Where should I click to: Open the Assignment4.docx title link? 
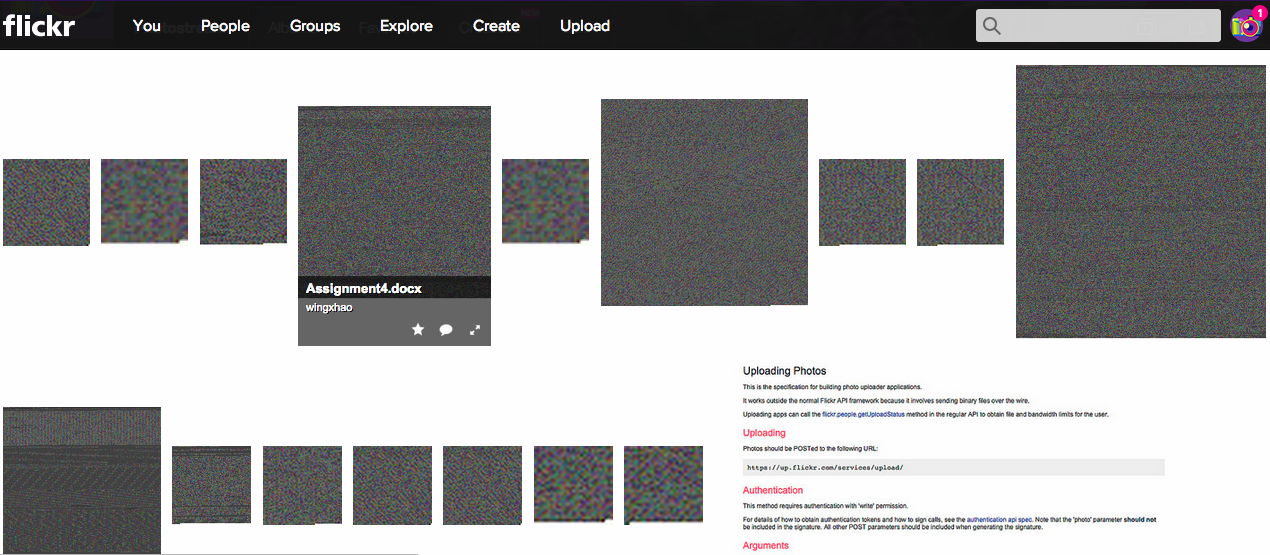[x=364, y=289]
